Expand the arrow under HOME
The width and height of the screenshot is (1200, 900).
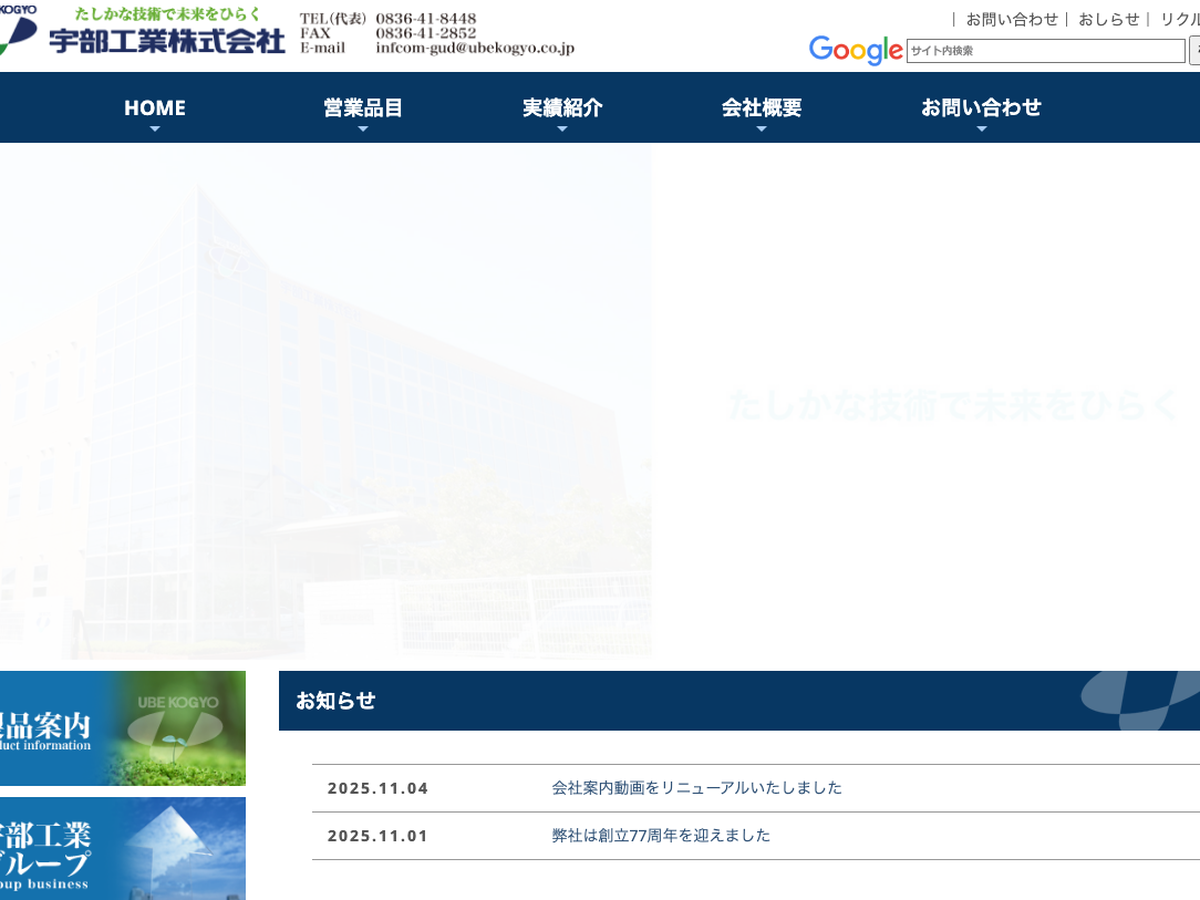click(x=154, y=129)
